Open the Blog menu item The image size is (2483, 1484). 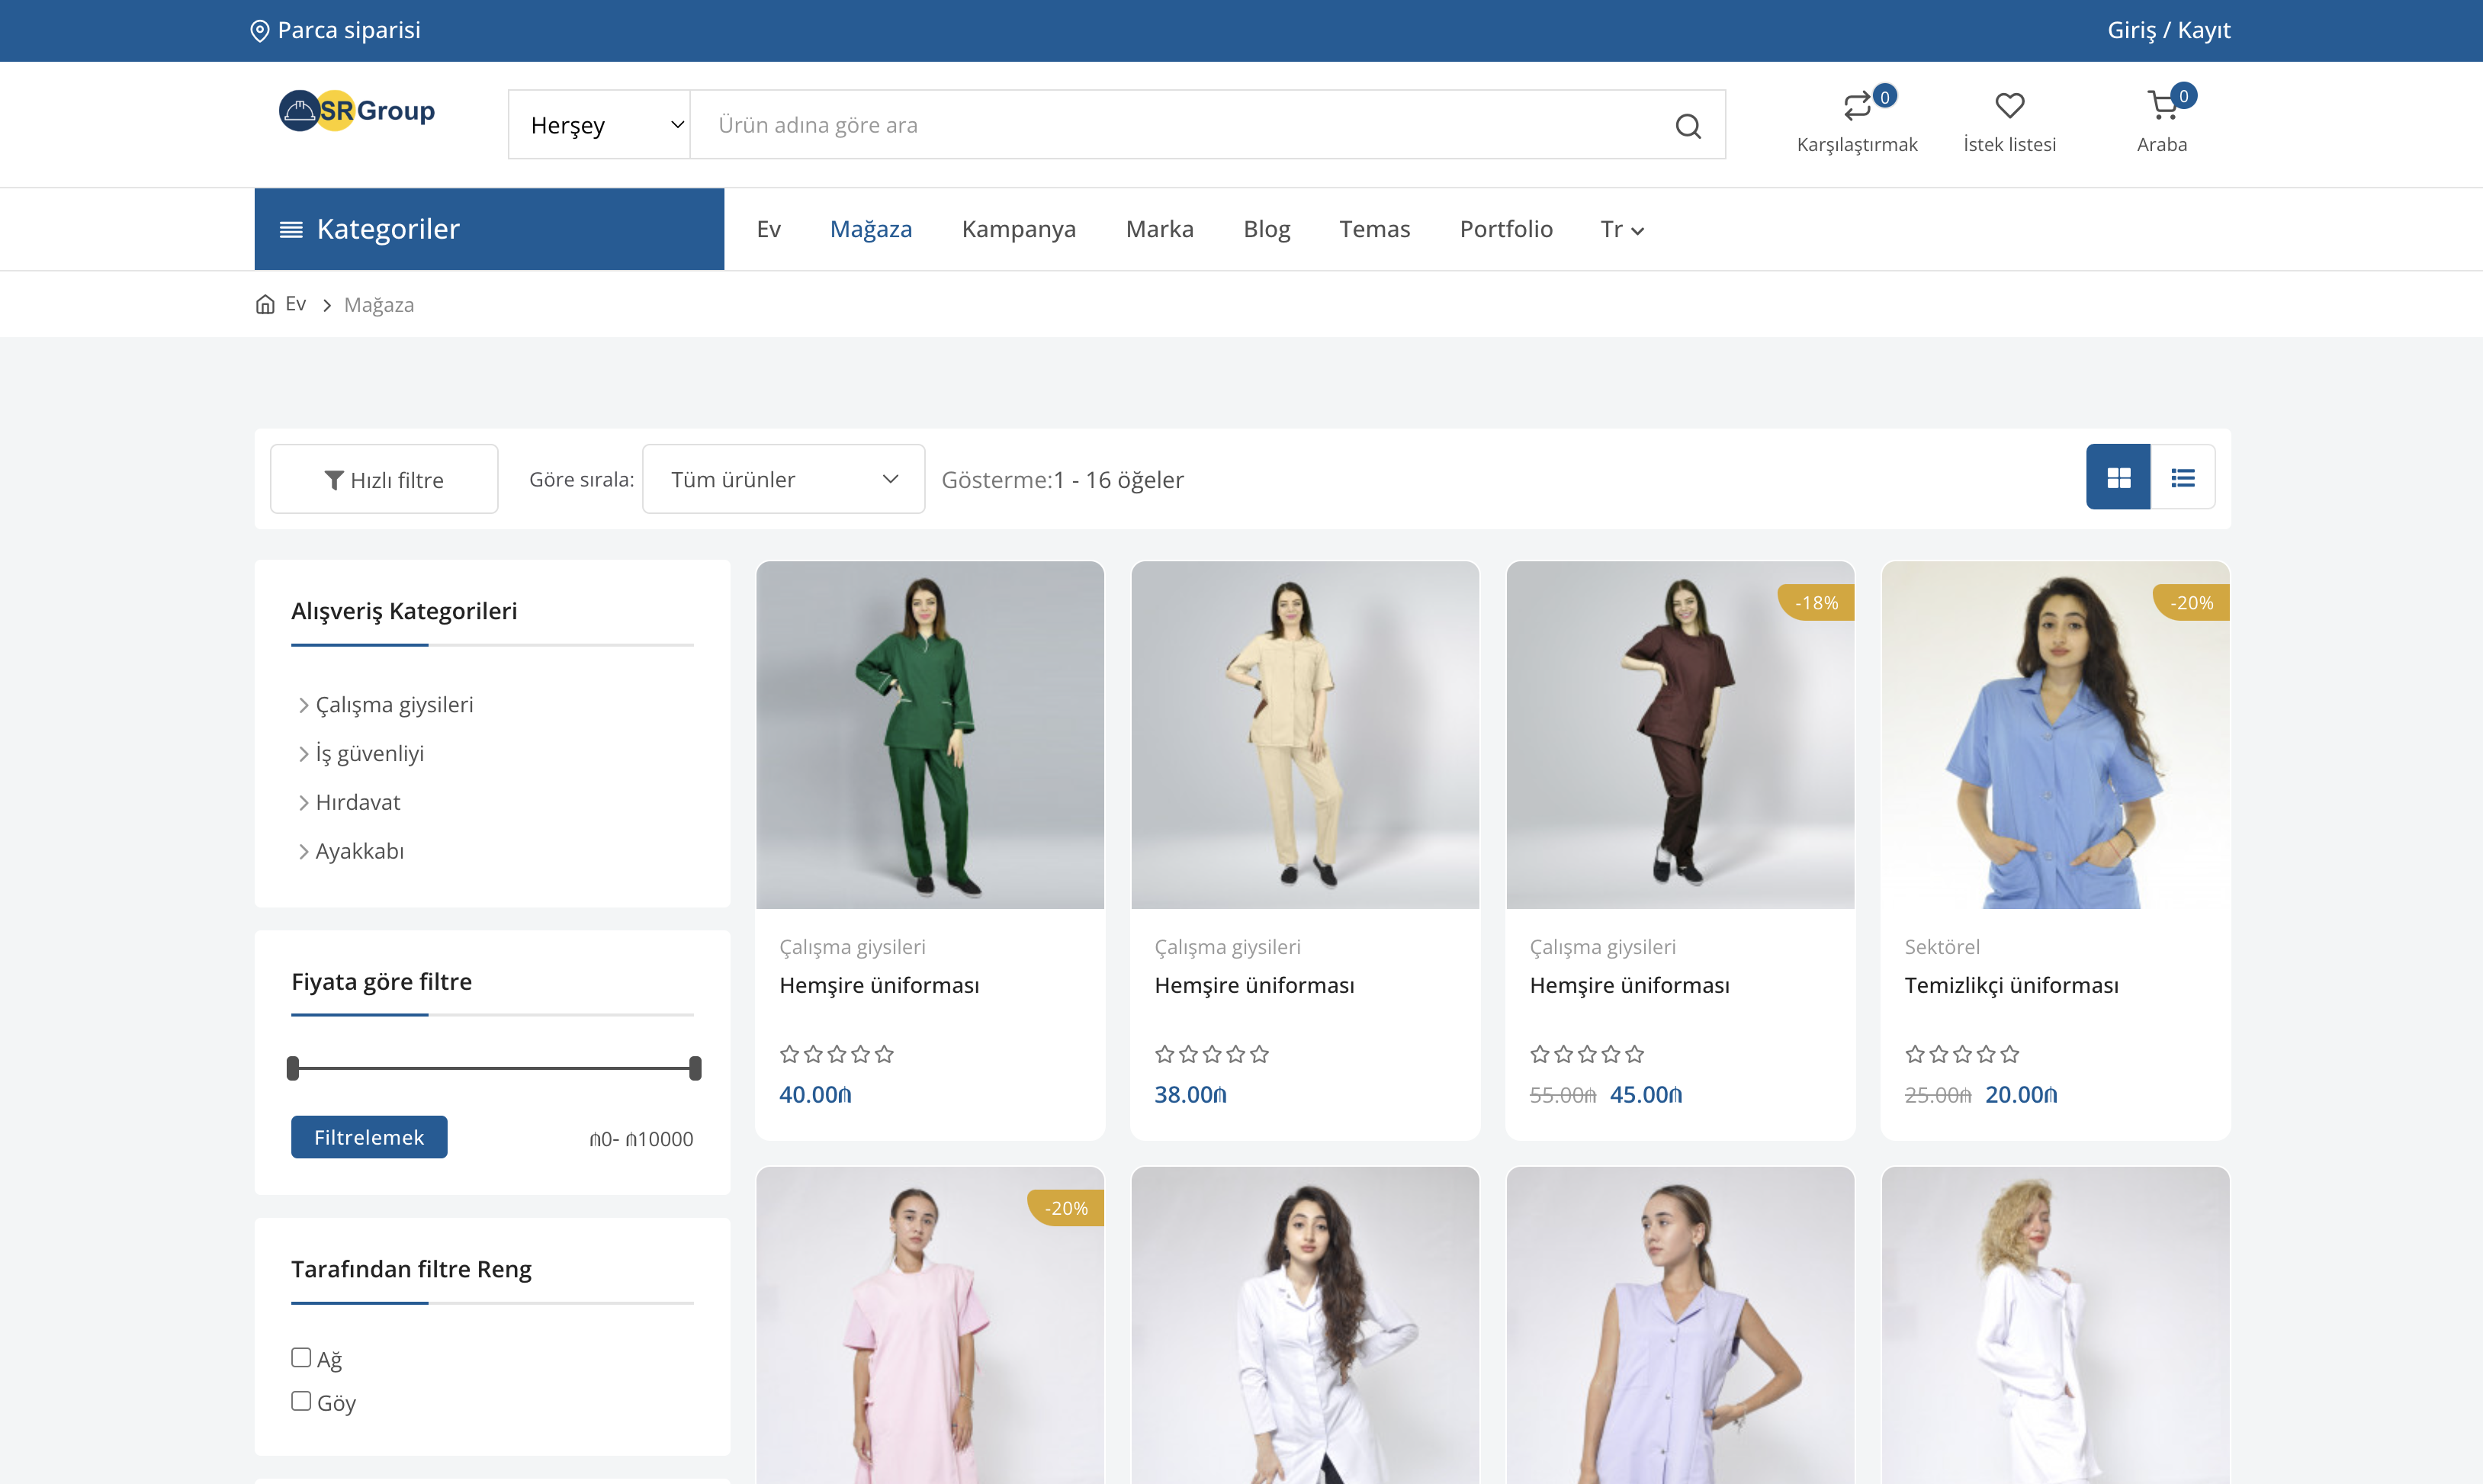1266,229
